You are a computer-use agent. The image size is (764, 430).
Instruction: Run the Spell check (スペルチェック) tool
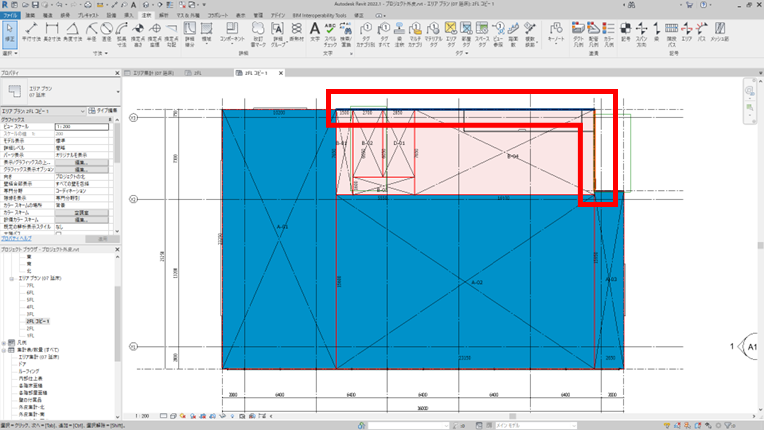pos(330,35)
